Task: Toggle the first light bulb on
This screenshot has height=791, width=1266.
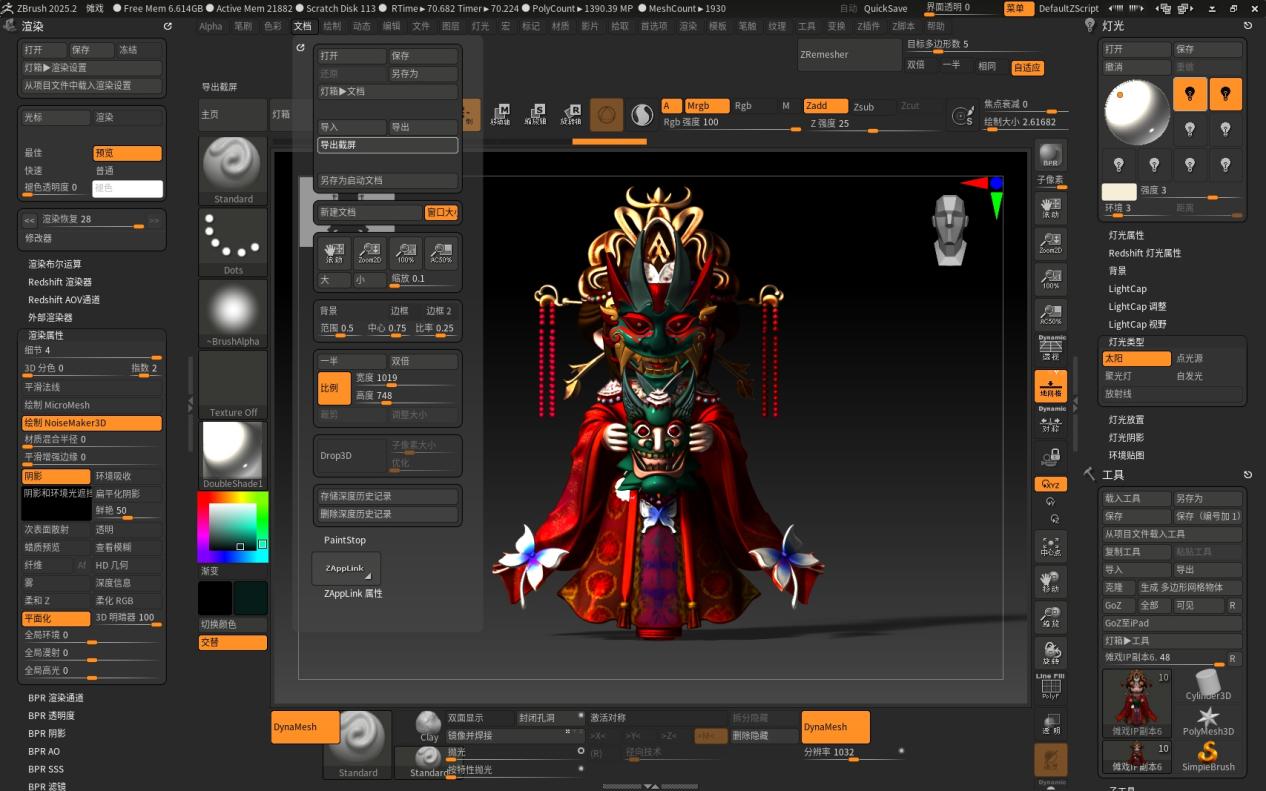Action: pos(1189,94)
